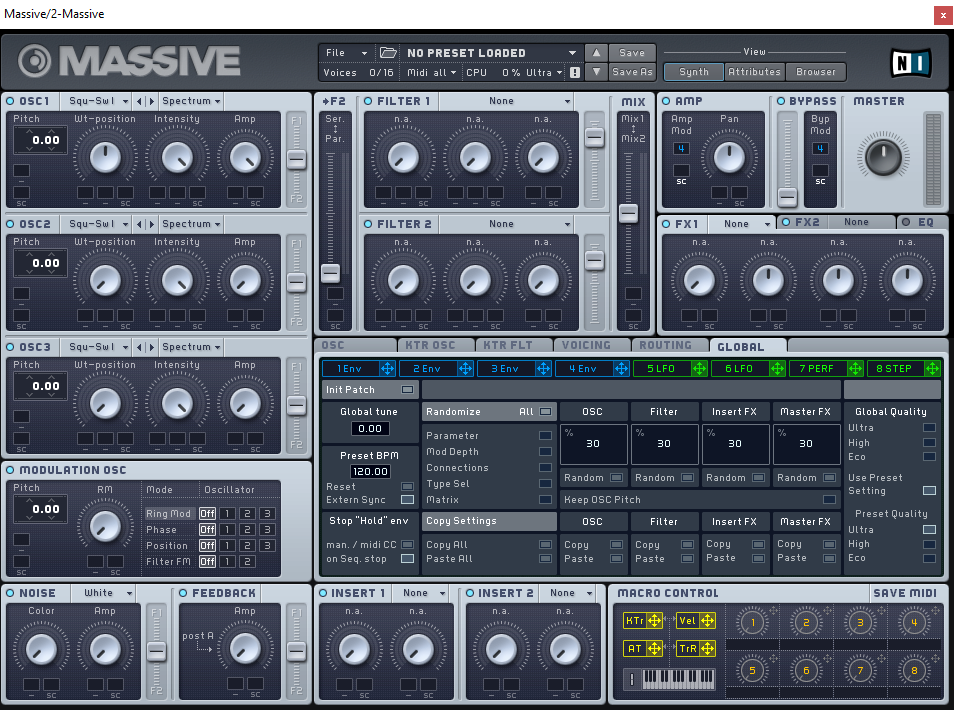Click Feedback Amp knob
This screenshot has height=710, width=954.
(245, 648)
